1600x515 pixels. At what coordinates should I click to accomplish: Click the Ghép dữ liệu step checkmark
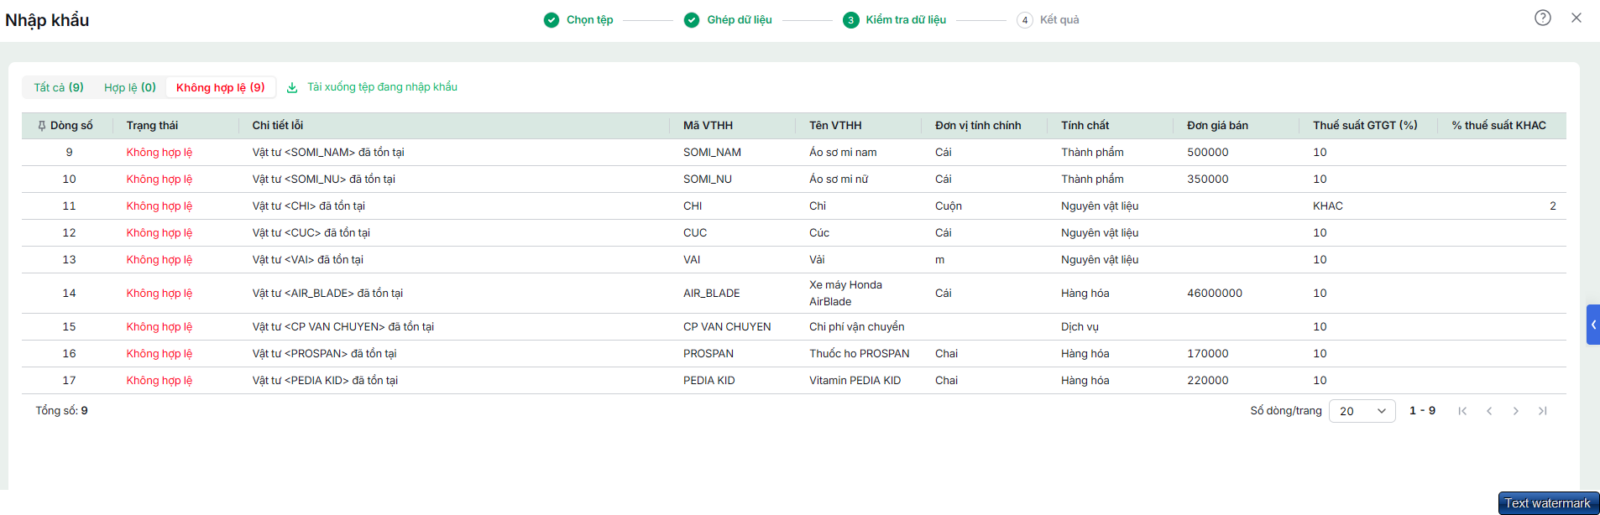click(692, 20)
